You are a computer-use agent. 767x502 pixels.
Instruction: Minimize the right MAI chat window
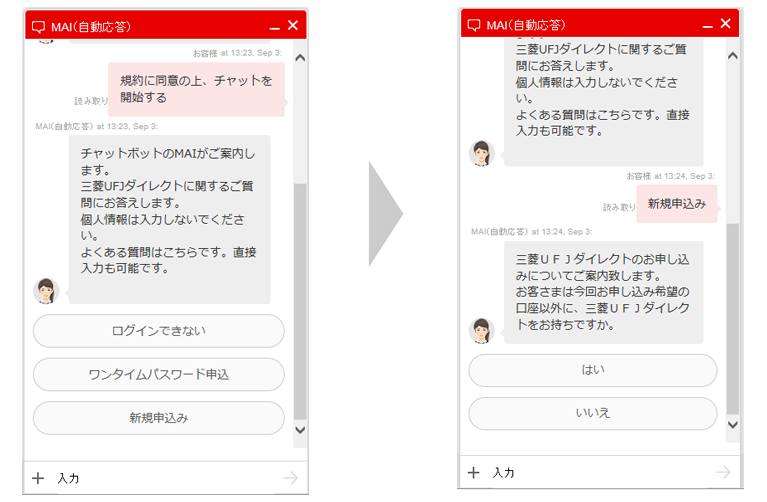pos(707,26)
